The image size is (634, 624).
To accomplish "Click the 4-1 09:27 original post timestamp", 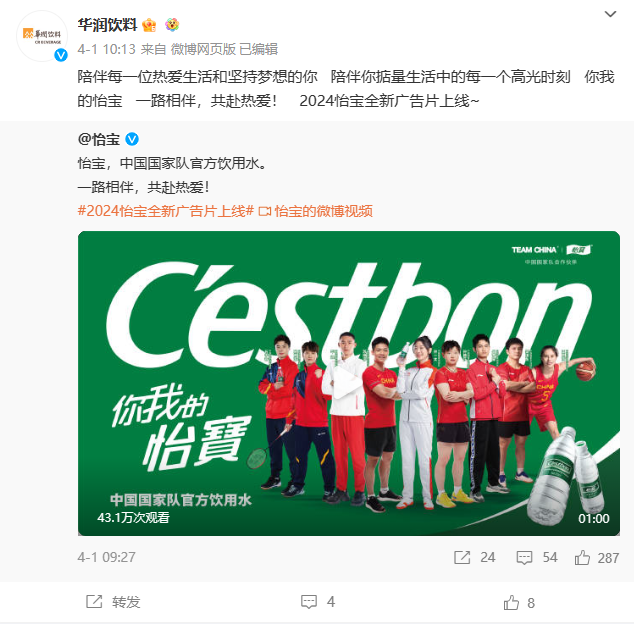I will [x=106, y=557].
